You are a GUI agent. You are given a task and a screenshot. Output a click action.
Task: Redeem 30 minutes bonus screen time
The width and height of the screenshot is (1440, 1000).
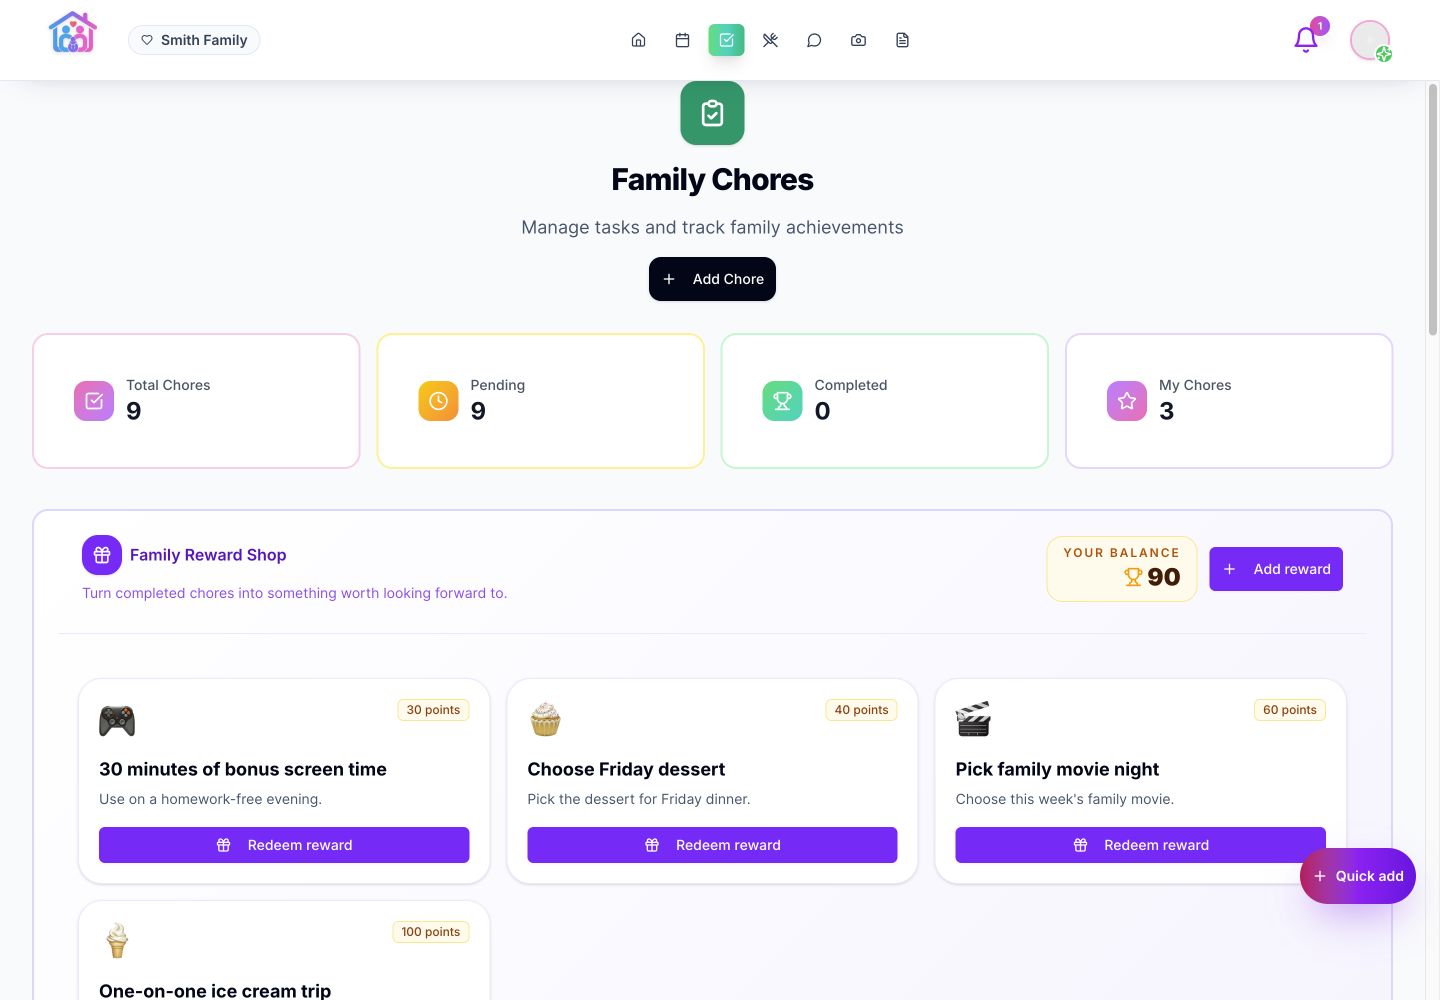tap(284, 845)
